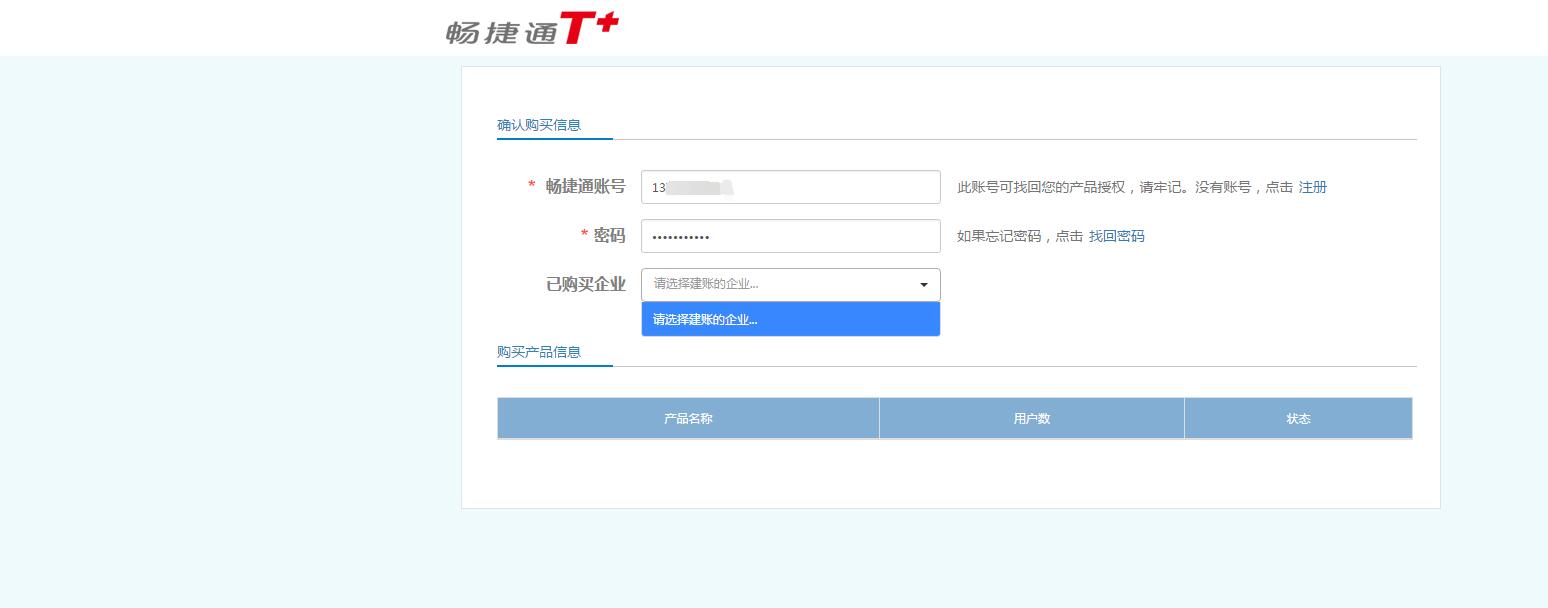Select the 请选择建账的企业... dropdown option

[x=791, y=320]
